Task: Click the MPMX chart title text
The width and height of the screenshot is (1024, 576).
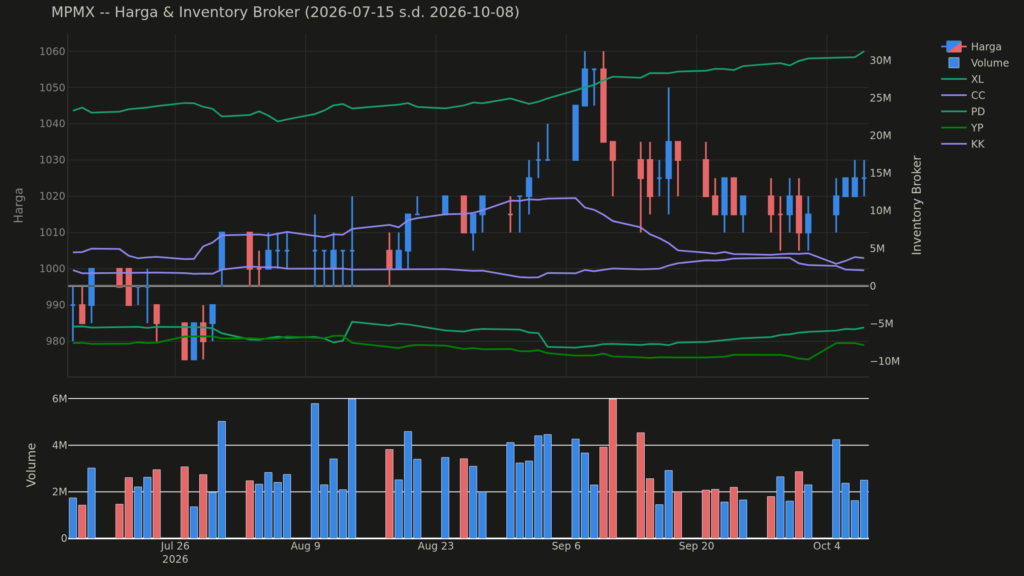Action: 285,12
